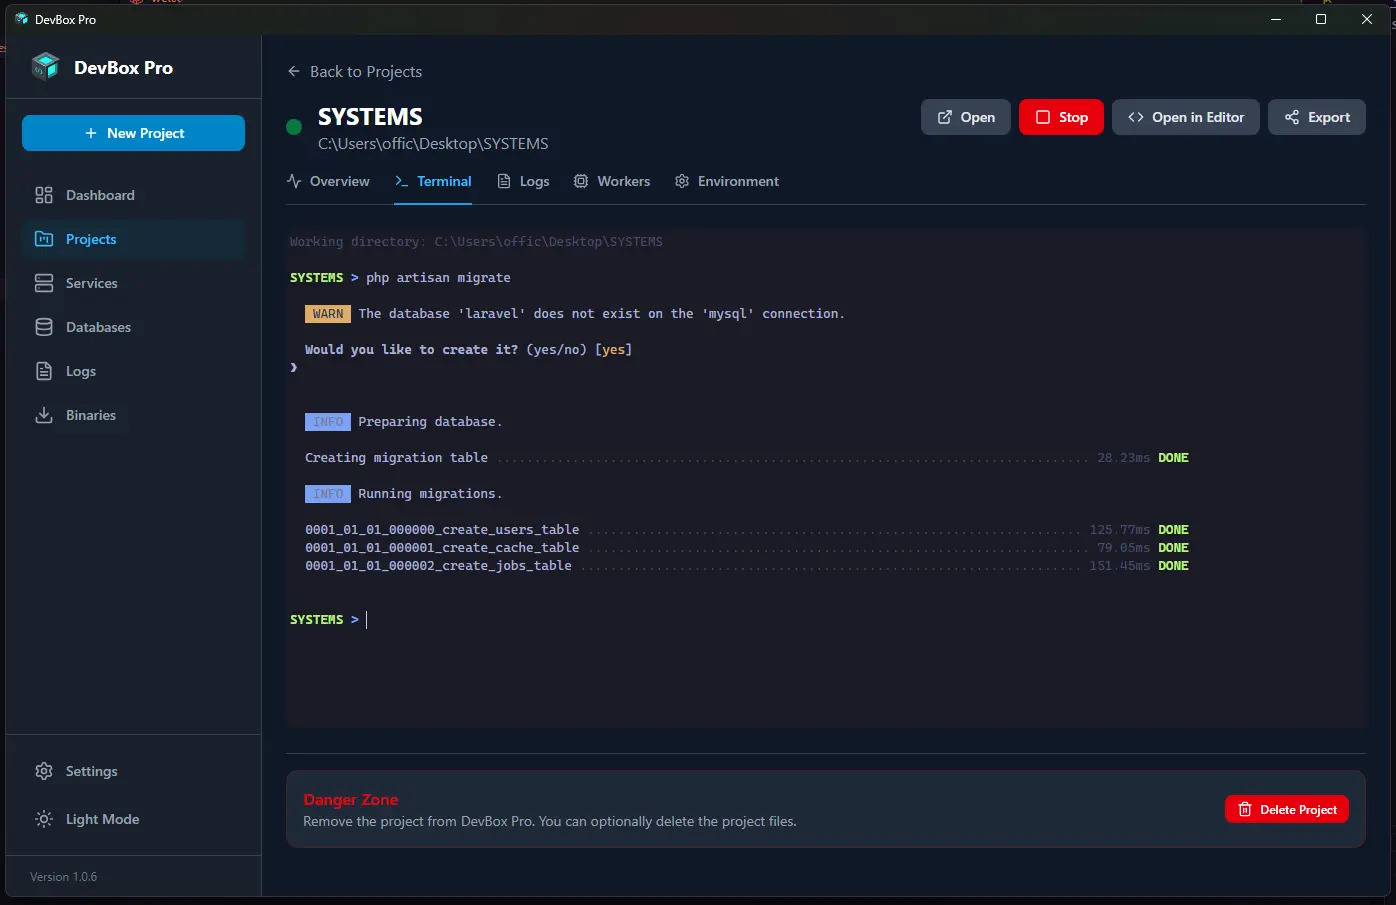Click the 'php artisan migrate' command text
The image size is (1396, 905).
pyautogui.click(x=438, y=278)
